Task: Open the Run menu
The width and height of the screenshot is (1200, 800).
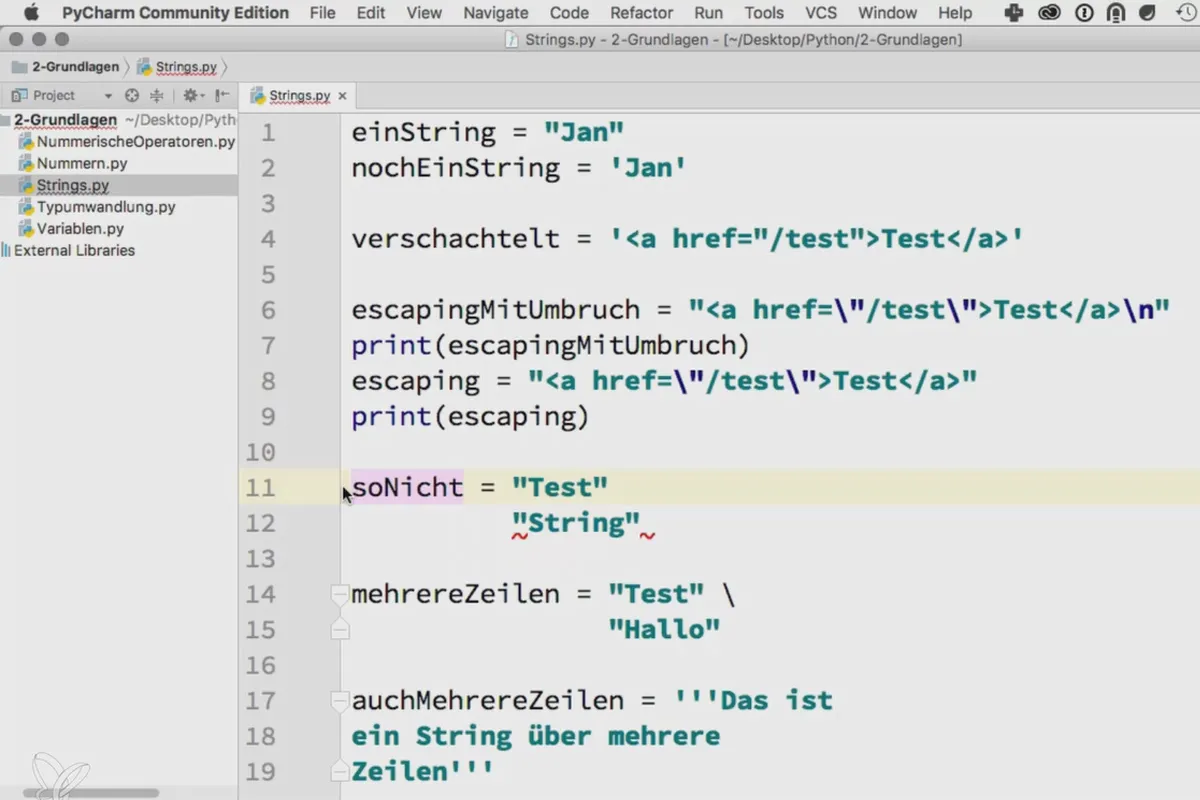Action: (x=708, y=13)
